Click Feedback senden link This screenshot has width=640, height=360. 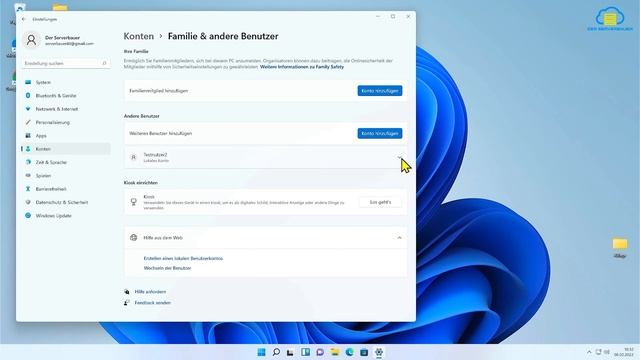[x=153, y=303]
